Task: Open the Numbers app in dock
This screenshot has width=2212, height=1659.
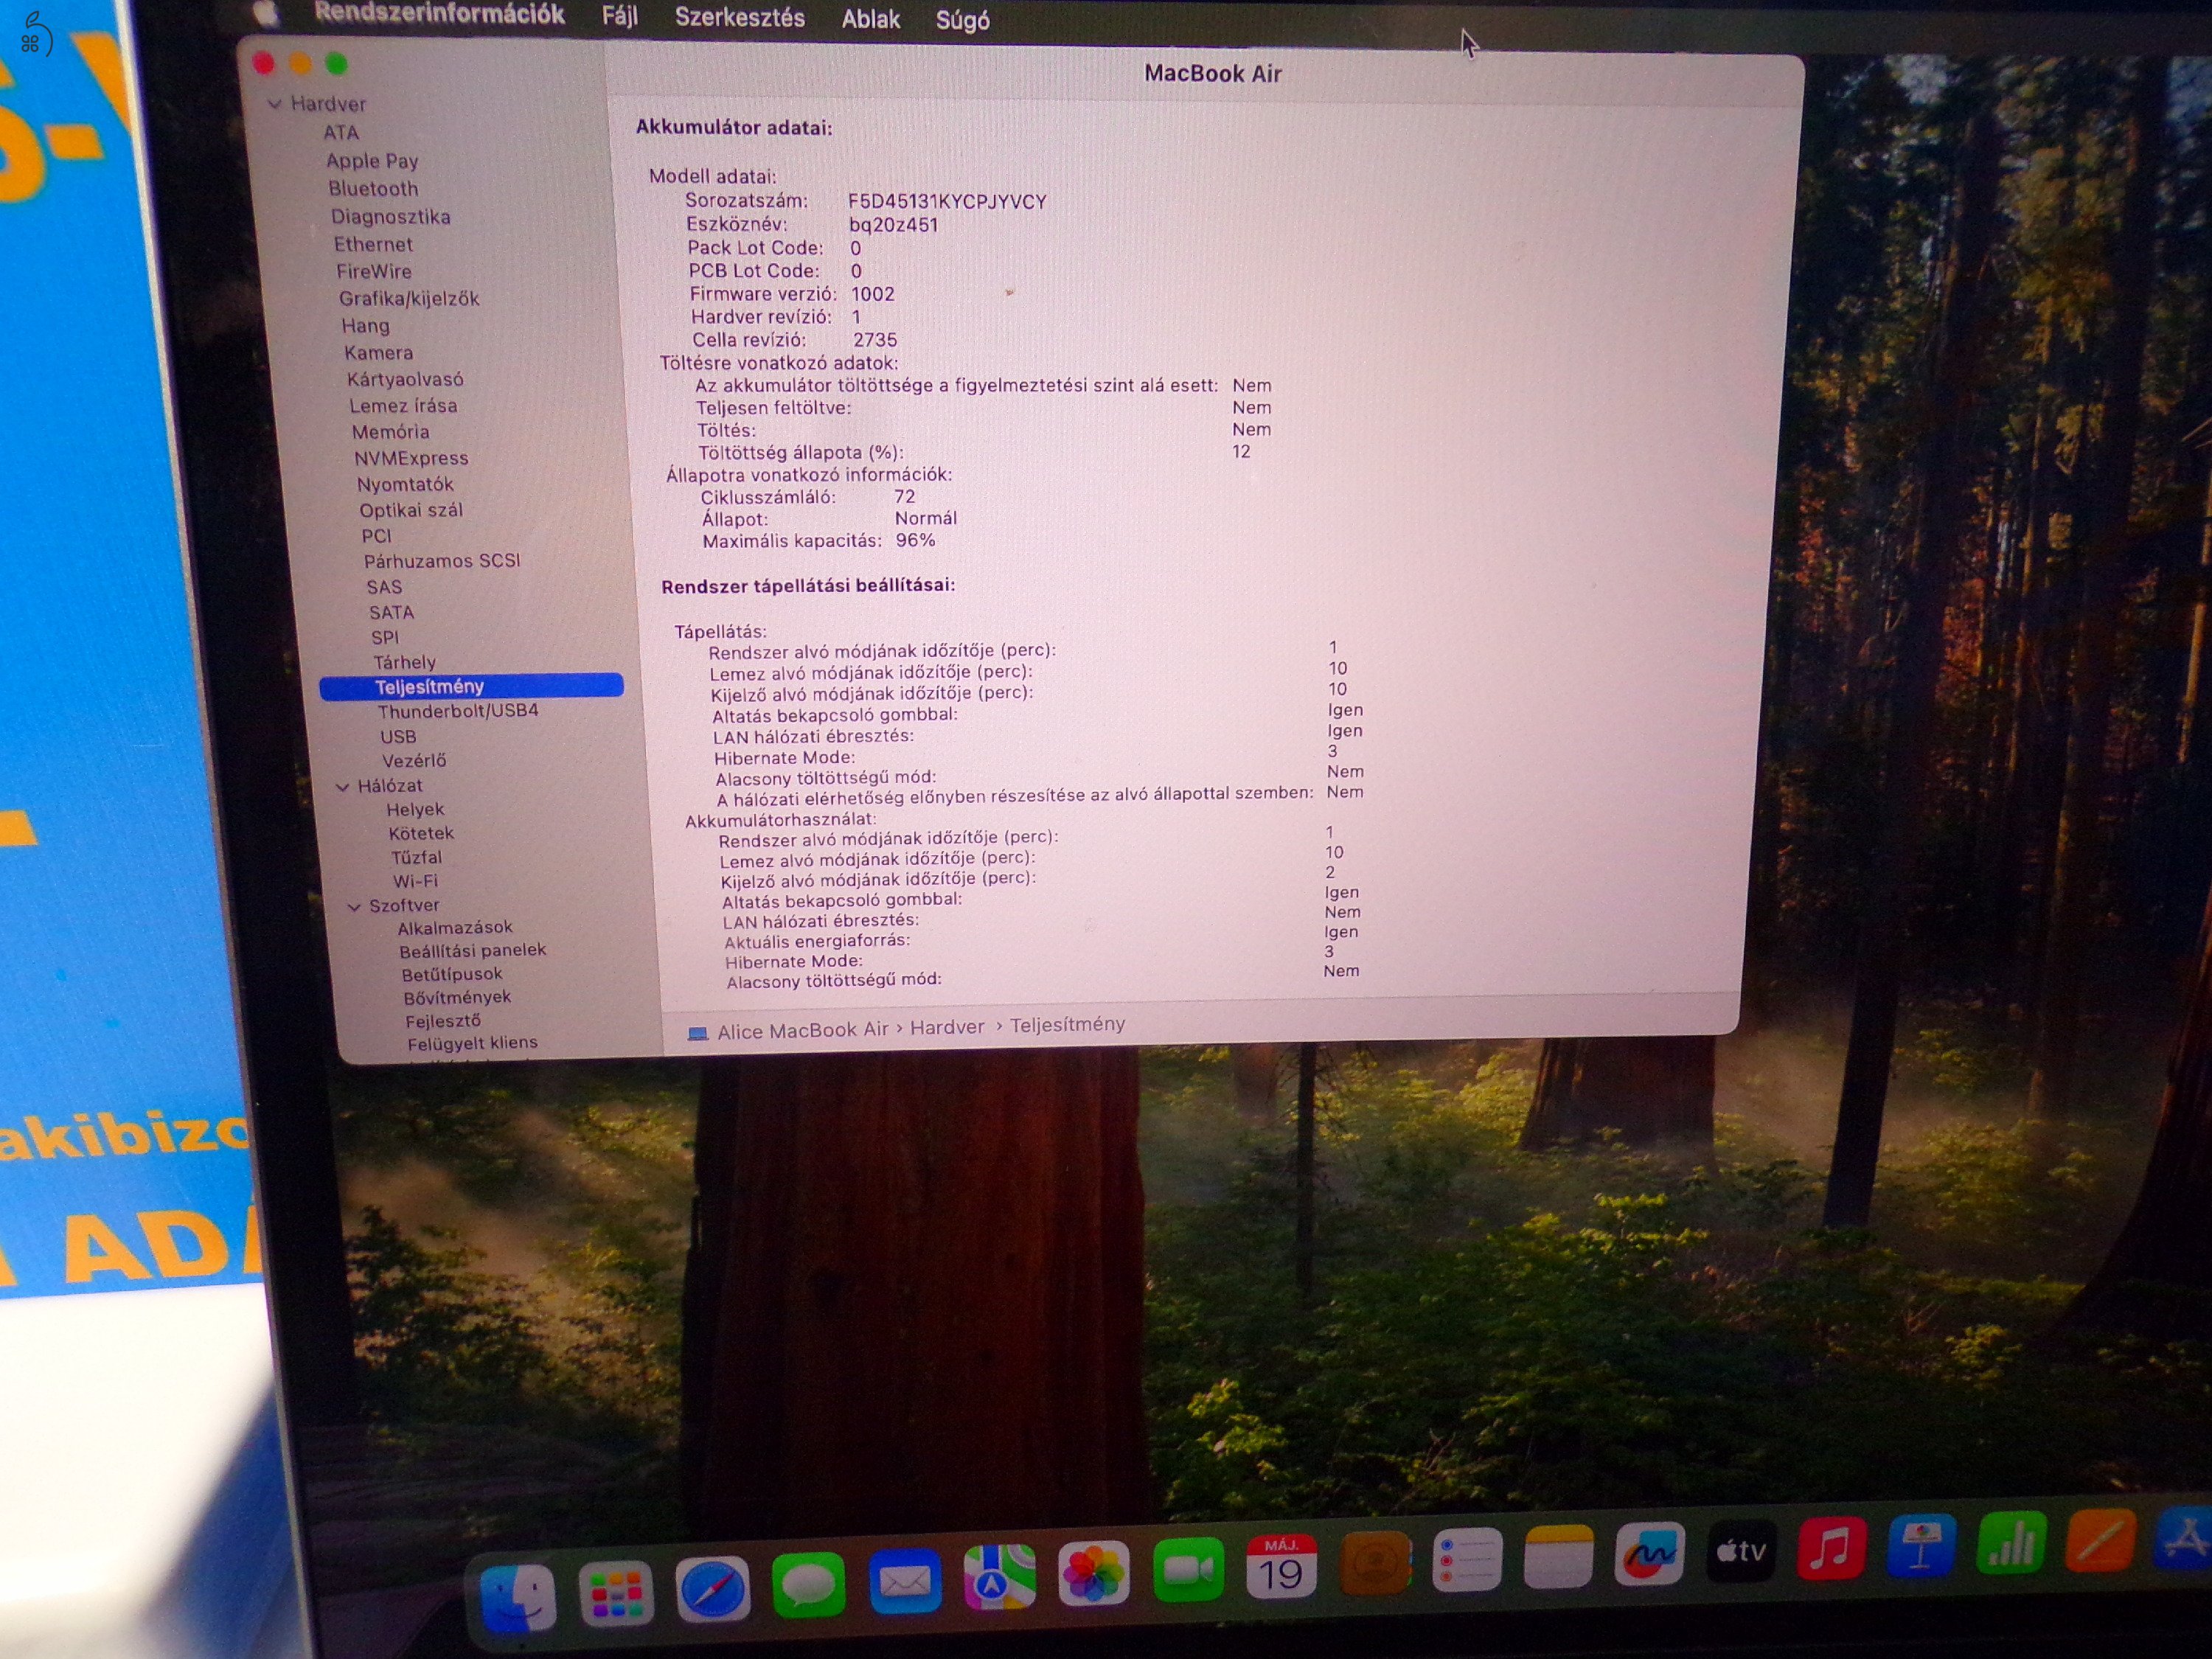Action: tap(2012, 1541)
